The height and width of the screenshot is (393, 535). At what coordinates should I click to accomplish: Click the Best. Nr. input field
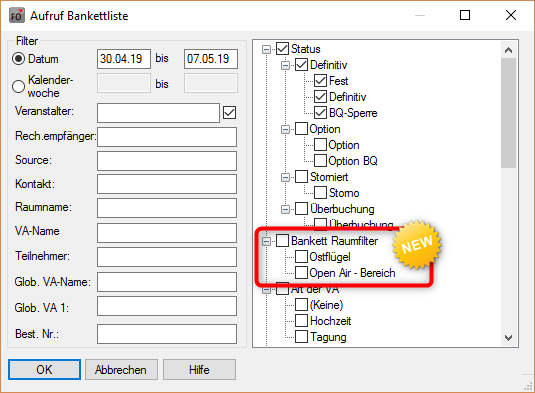(x=167, y=334)
